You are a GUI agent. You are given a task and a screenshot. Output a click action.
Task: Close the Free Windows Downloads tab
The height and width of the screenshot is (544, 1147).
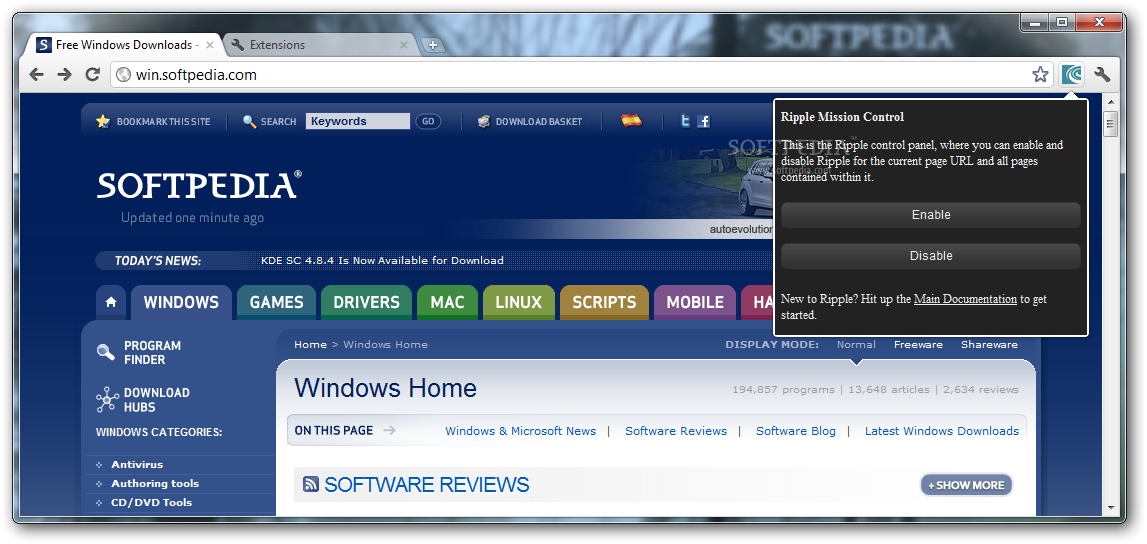pos(210,45)
